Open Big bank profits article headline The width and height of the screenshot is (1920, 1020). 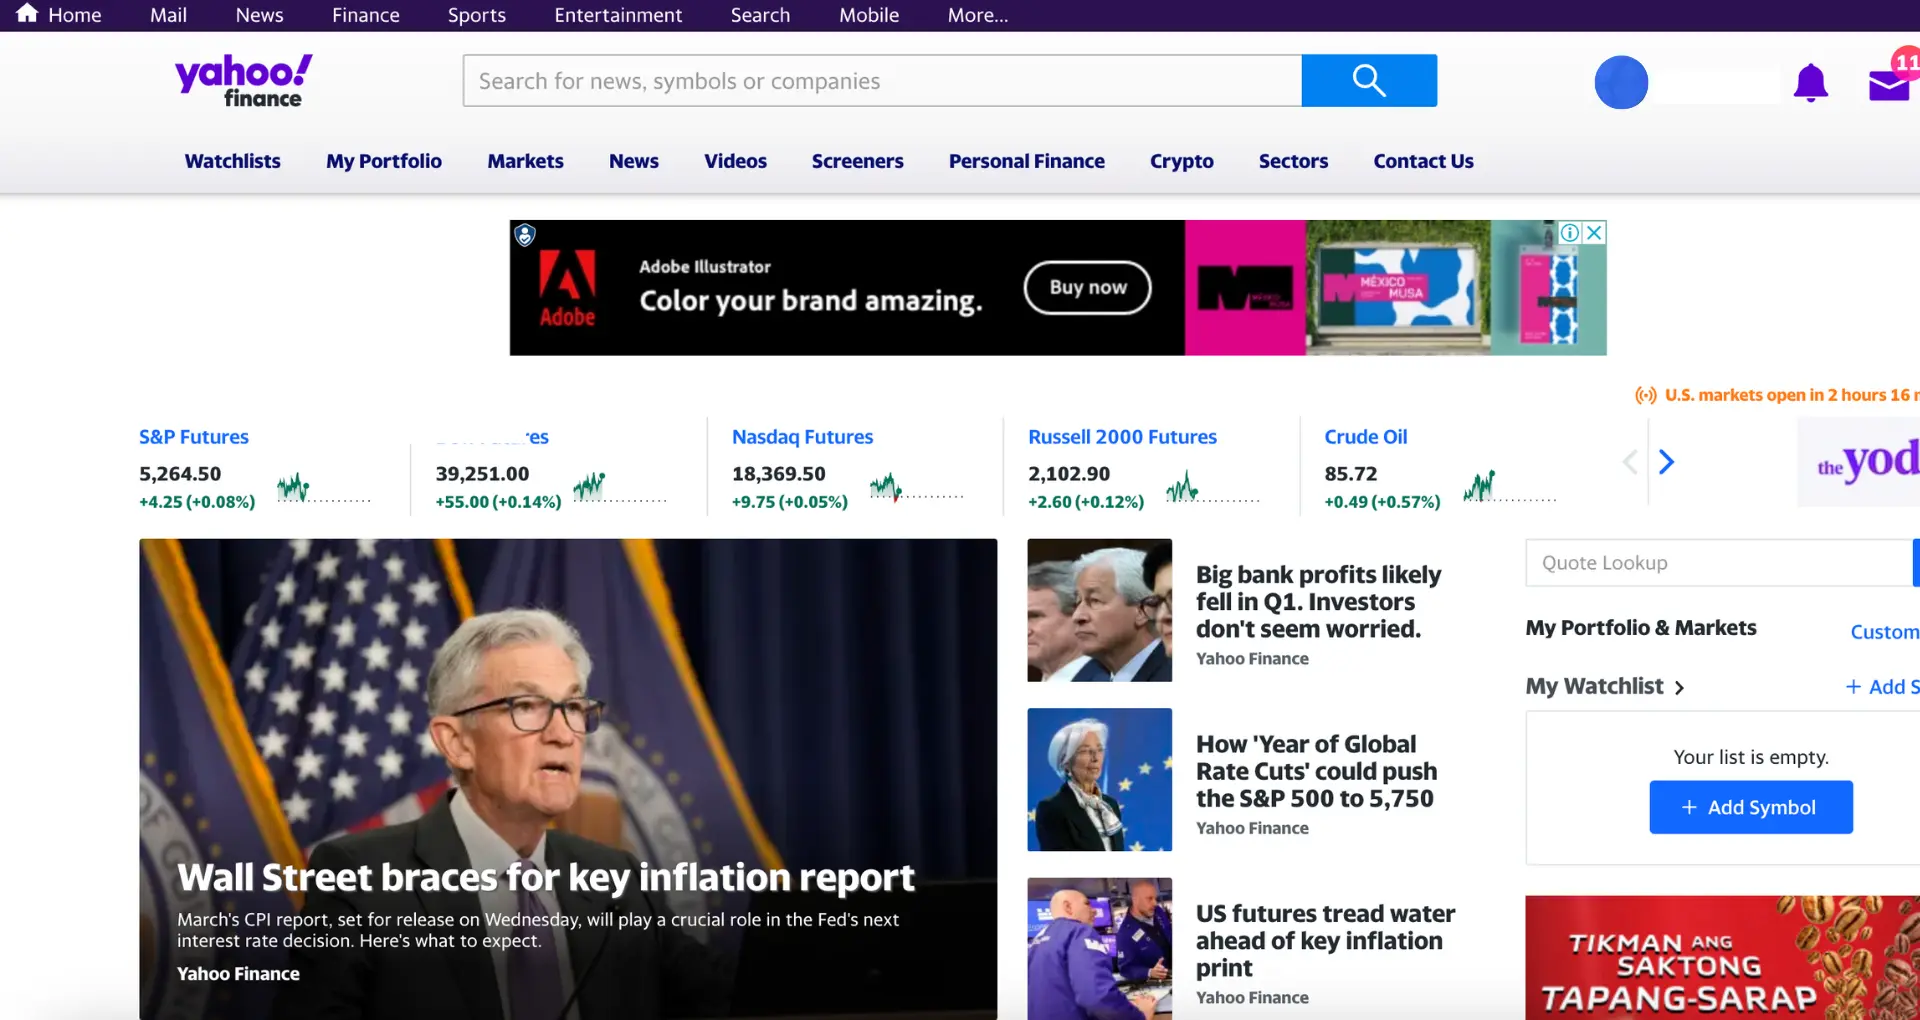coord(1318,602)
